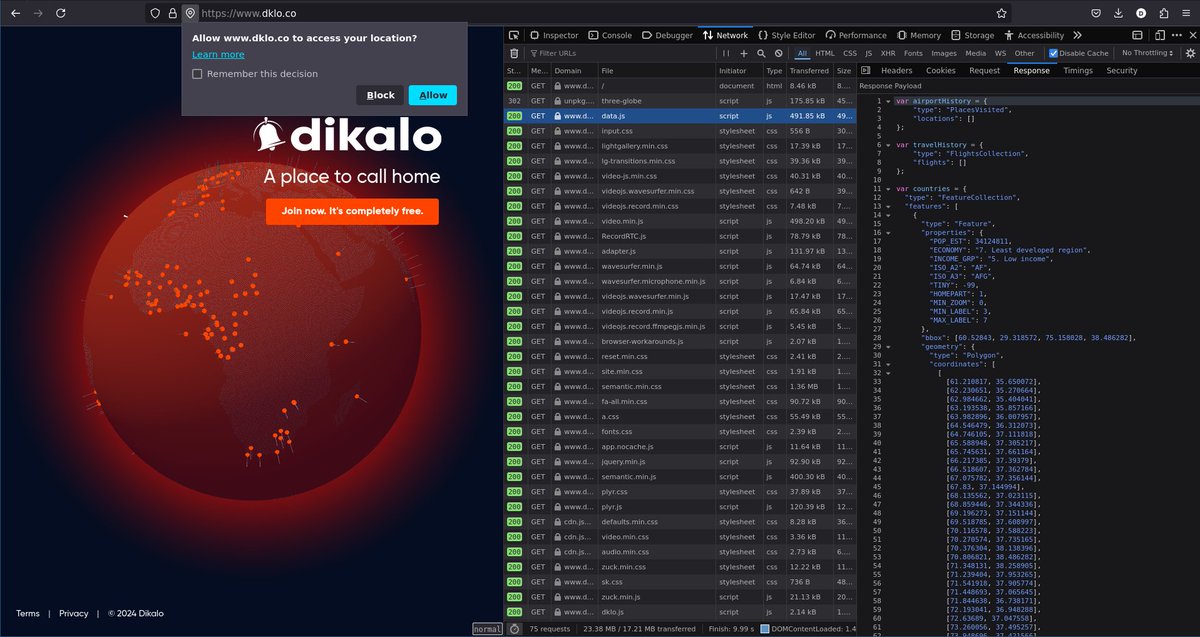Screen dimensions: 1200x637
Task: Click Join now. It's completely free.
Action: [352, 211]
